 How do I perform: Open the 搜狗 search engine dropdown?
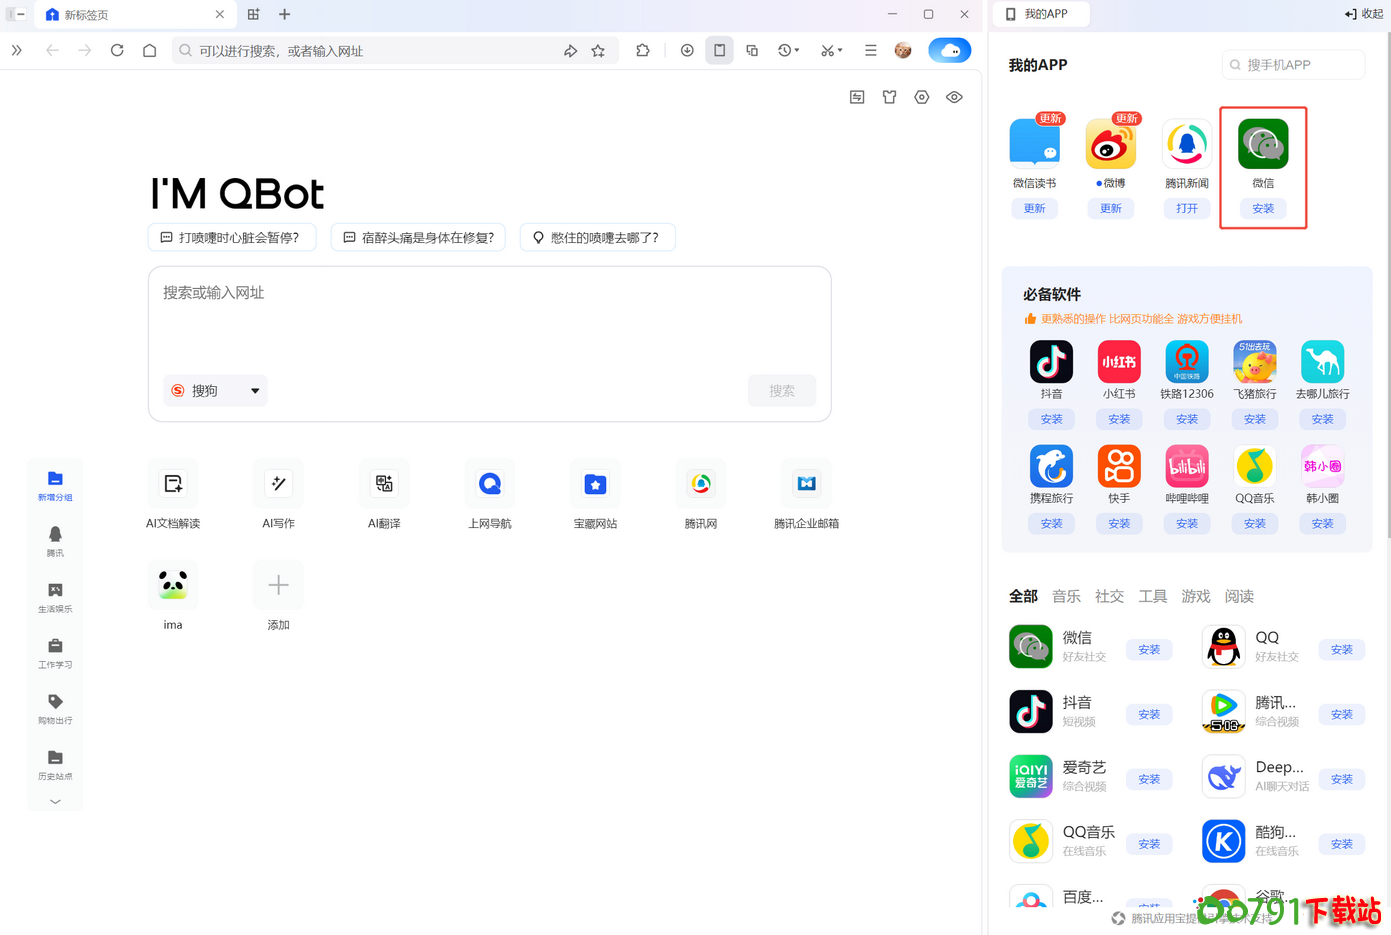click(x=215, y=390)
